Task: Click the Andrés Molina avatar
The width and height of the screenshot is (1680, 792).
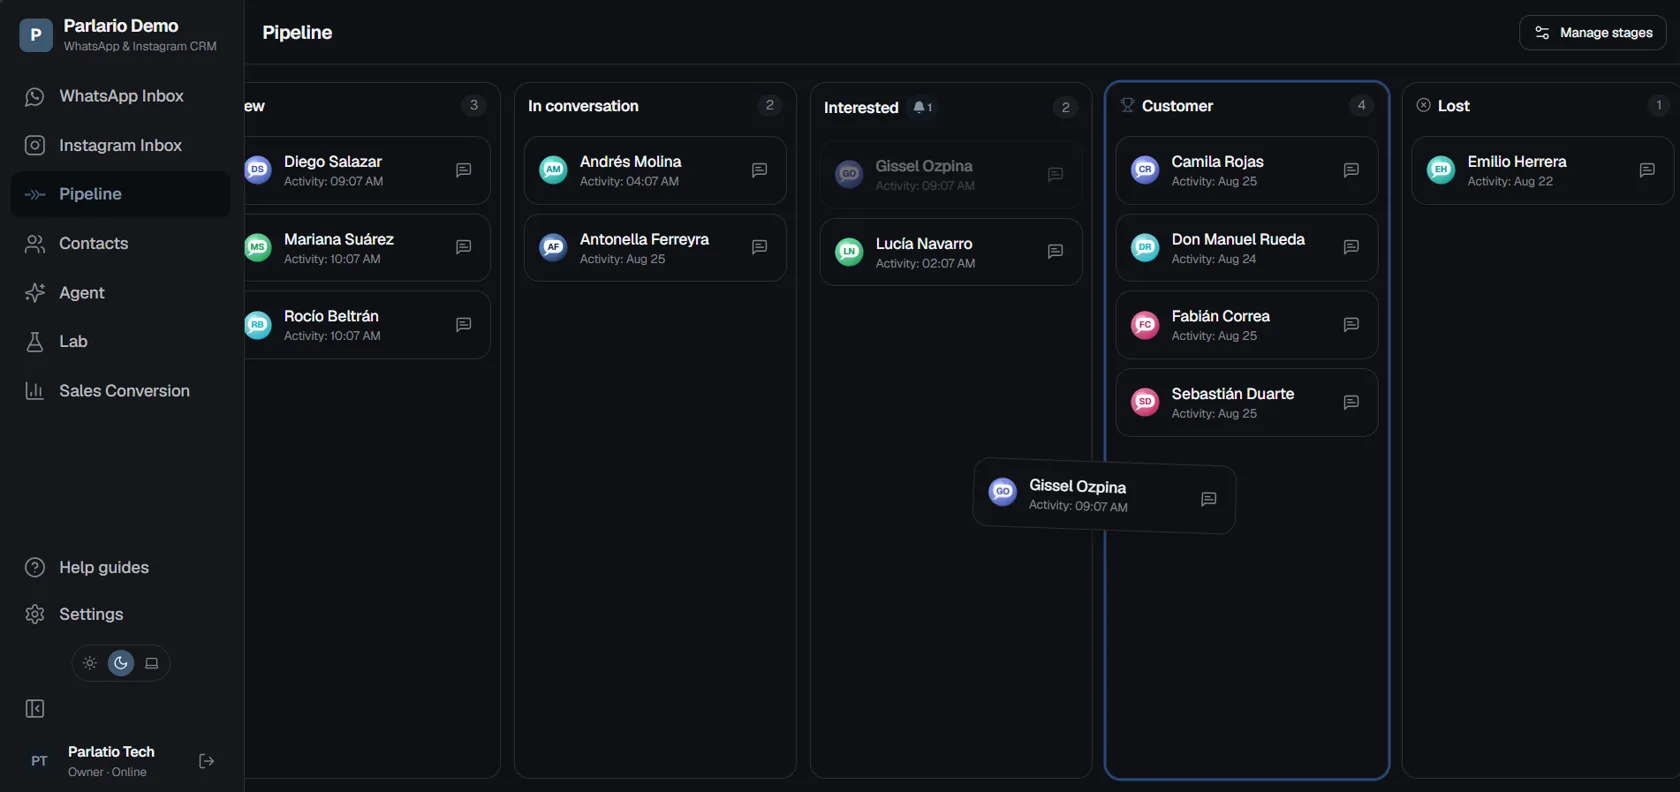Action: click(553, 170)
